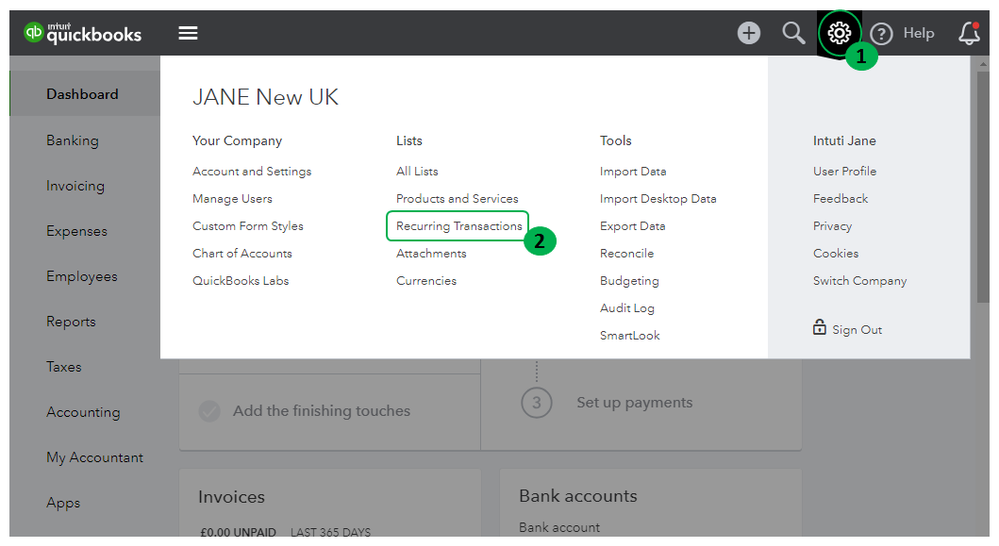The height and width of the screenshot is (546, 999).
Task: Click the Settings gear icon
Action: point(839,33)
